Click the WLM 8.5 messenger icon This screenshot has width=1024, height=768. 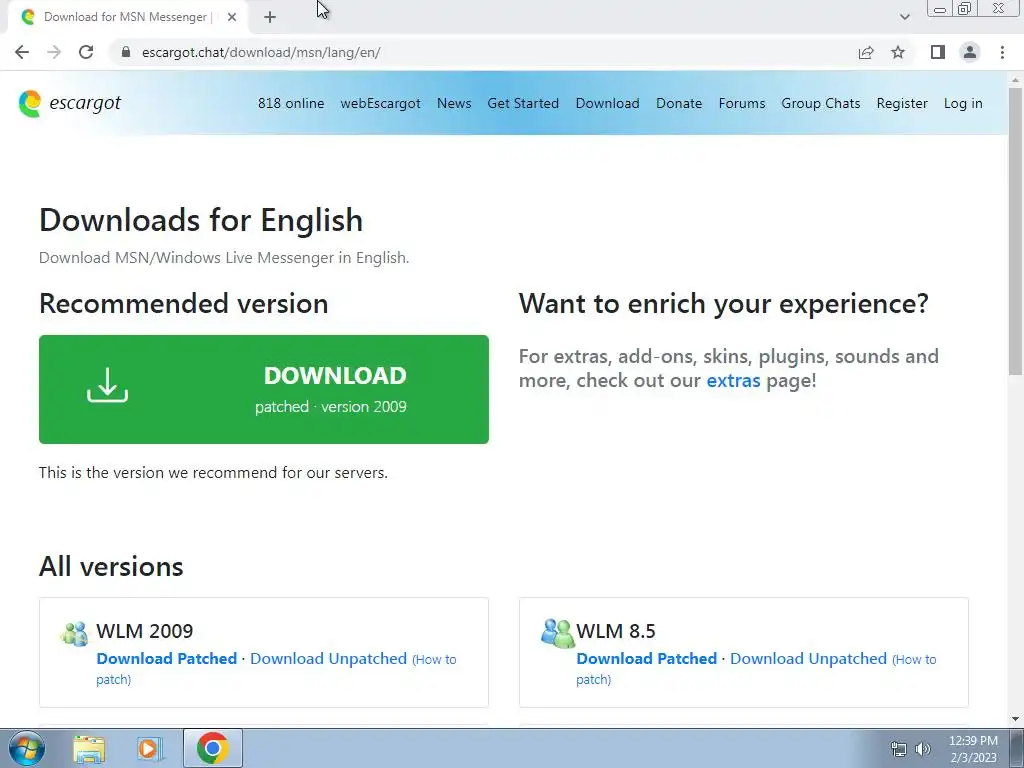557,633
